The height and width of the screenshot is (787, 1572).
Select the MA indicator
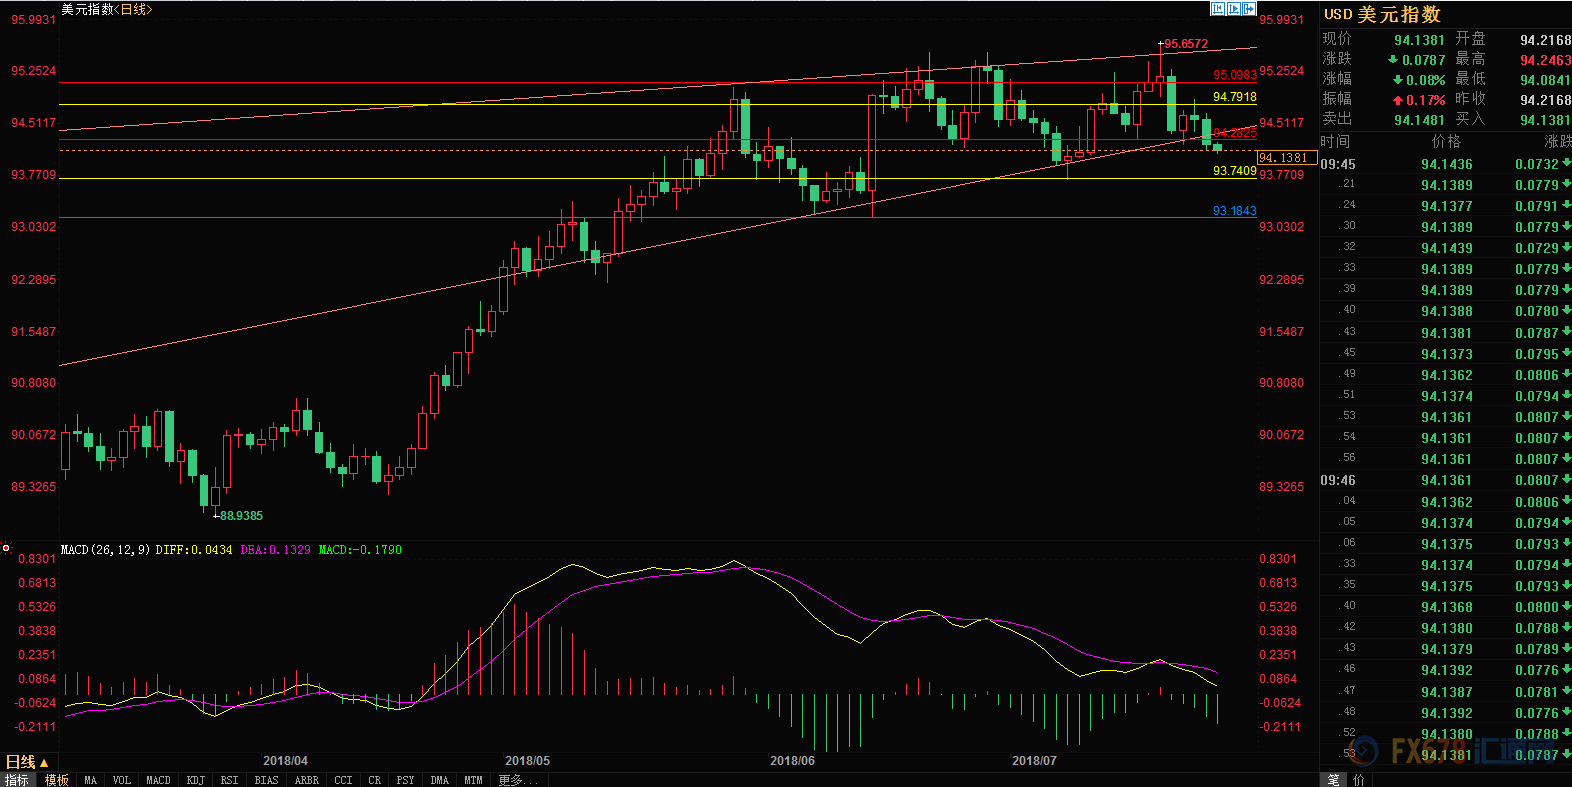tap(91, 780)
